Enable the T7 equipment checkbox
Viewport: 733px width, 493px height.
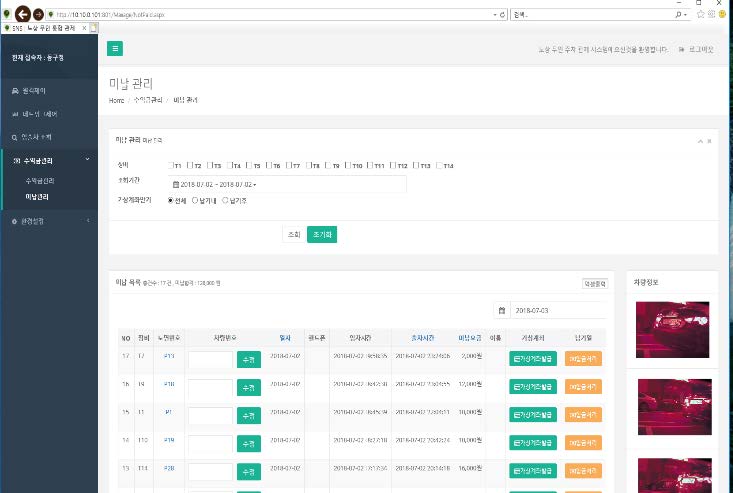point(287,165)
